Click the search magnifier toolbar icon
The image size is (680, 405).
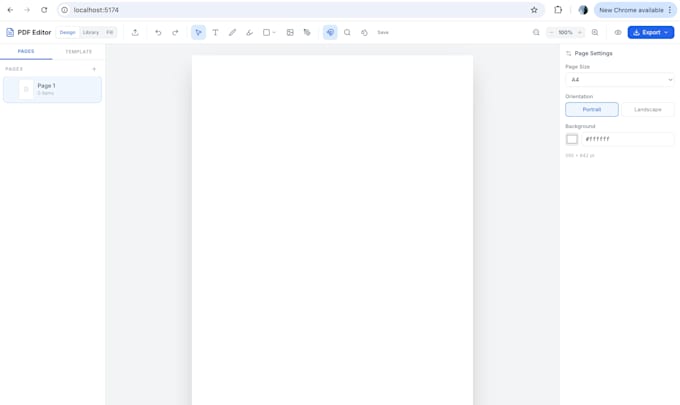point(347,33)
